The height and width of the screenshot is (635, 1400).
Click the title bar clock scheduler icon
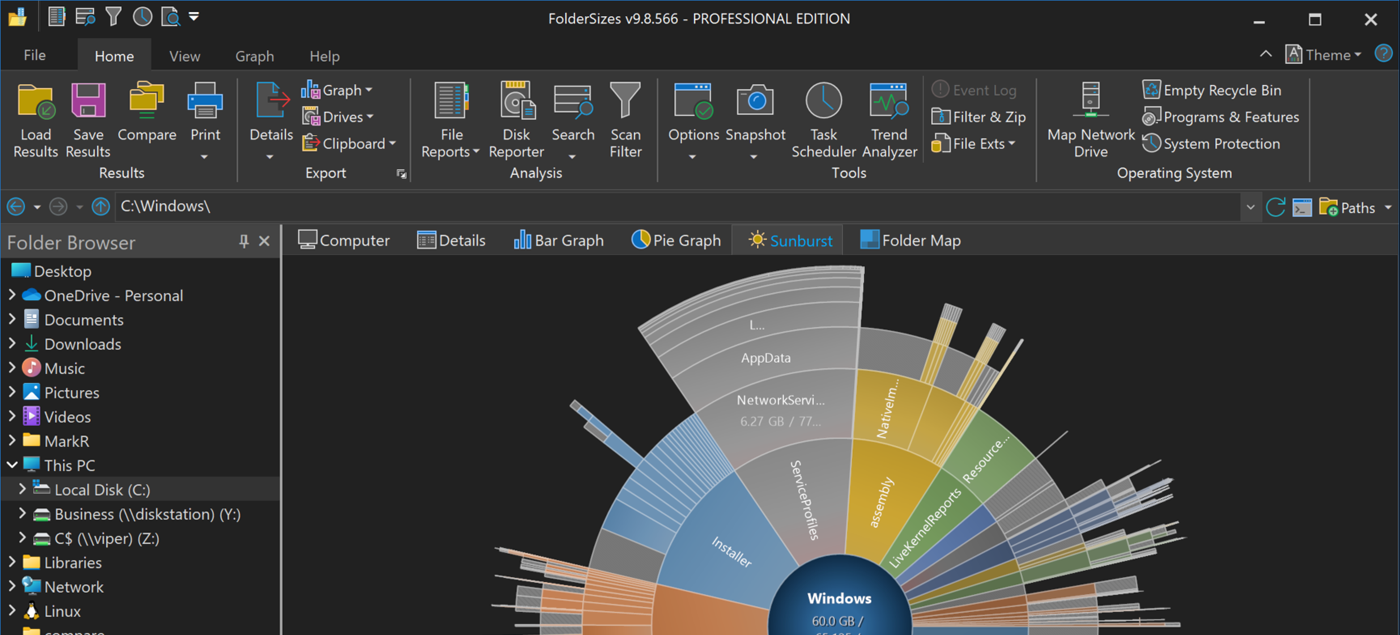pos(142,16)
